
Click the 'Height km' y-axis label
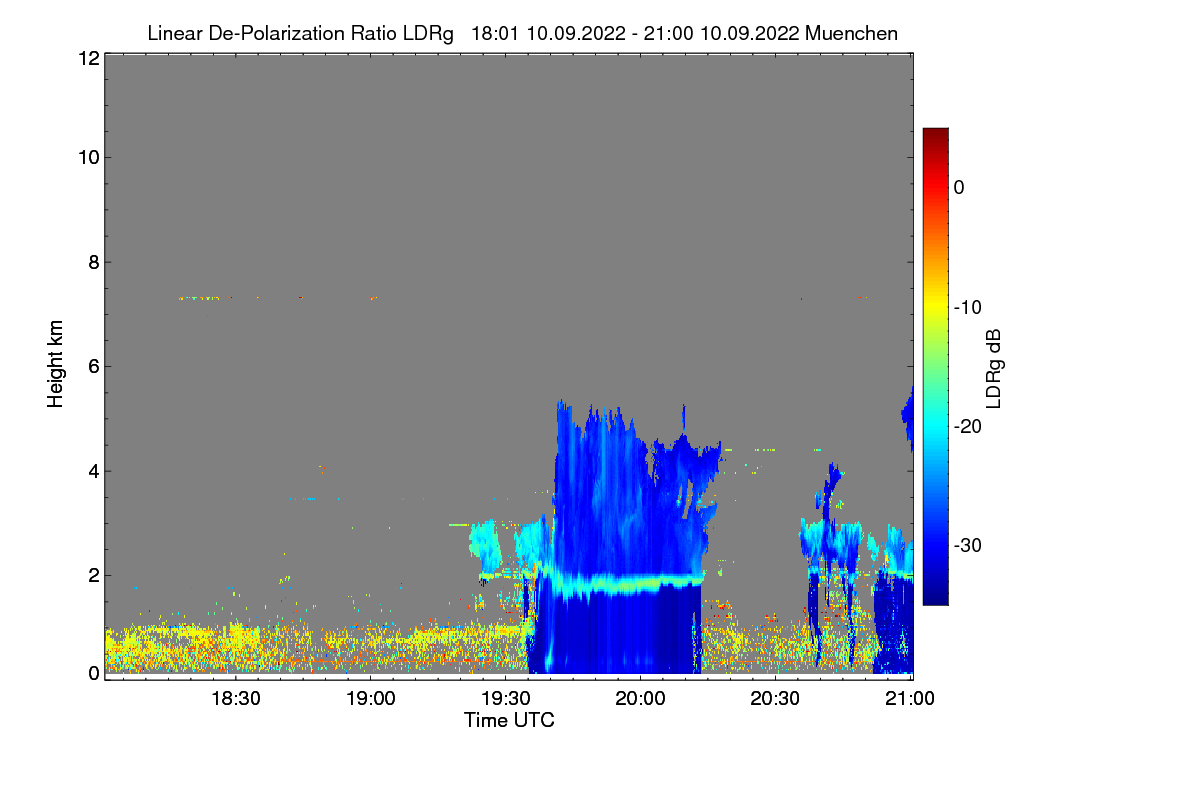(55, 365)
